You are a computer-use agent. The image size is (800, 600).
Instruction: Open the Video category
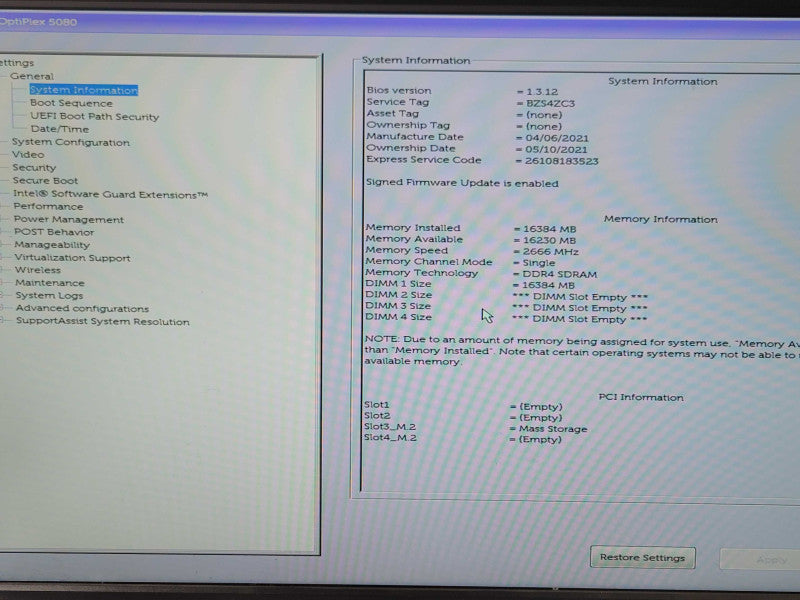[28, 155]
